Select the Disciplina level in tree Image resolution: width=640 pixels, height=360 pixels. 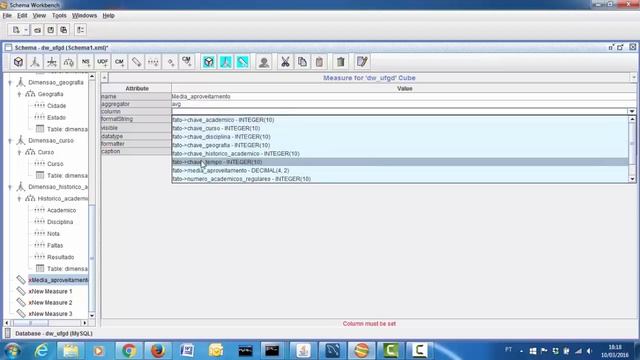[60, 222]
